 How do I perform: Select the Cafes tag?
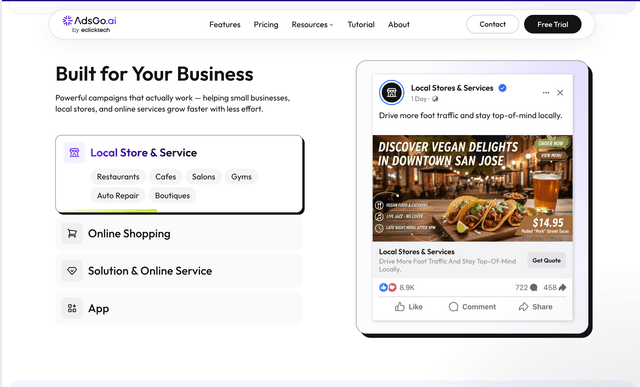point(166,177)
